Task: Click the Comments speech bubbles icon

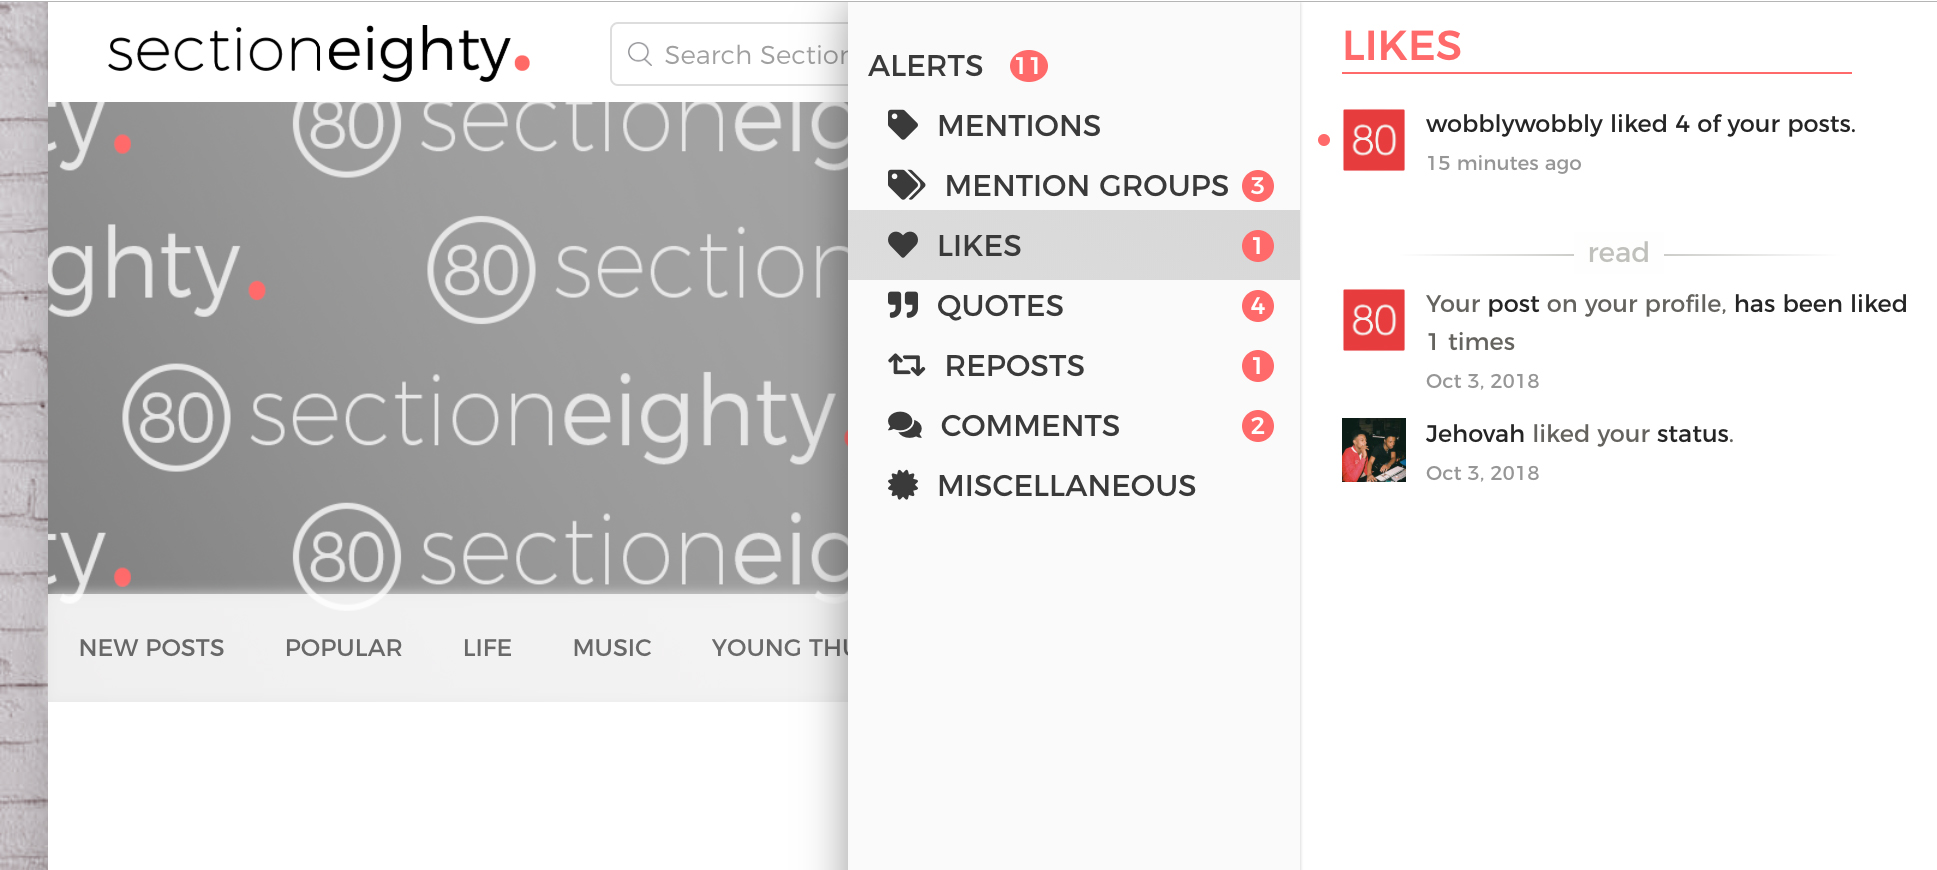Action: [905, 425]
